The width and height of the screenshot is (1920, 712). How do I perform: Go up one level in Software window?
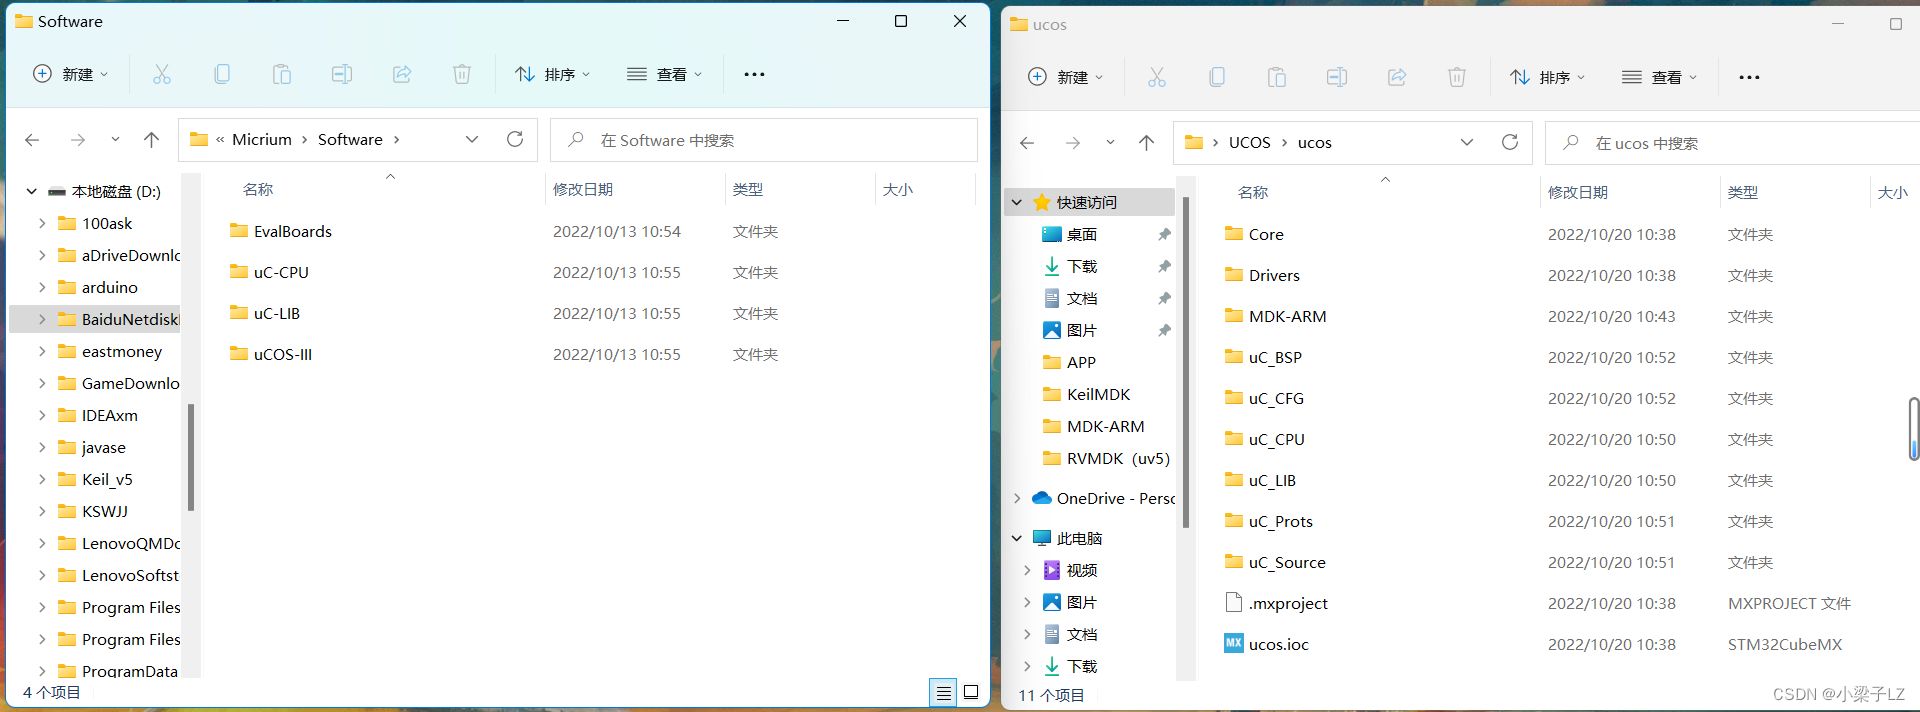pyautogui.click(x=151, y=140)
